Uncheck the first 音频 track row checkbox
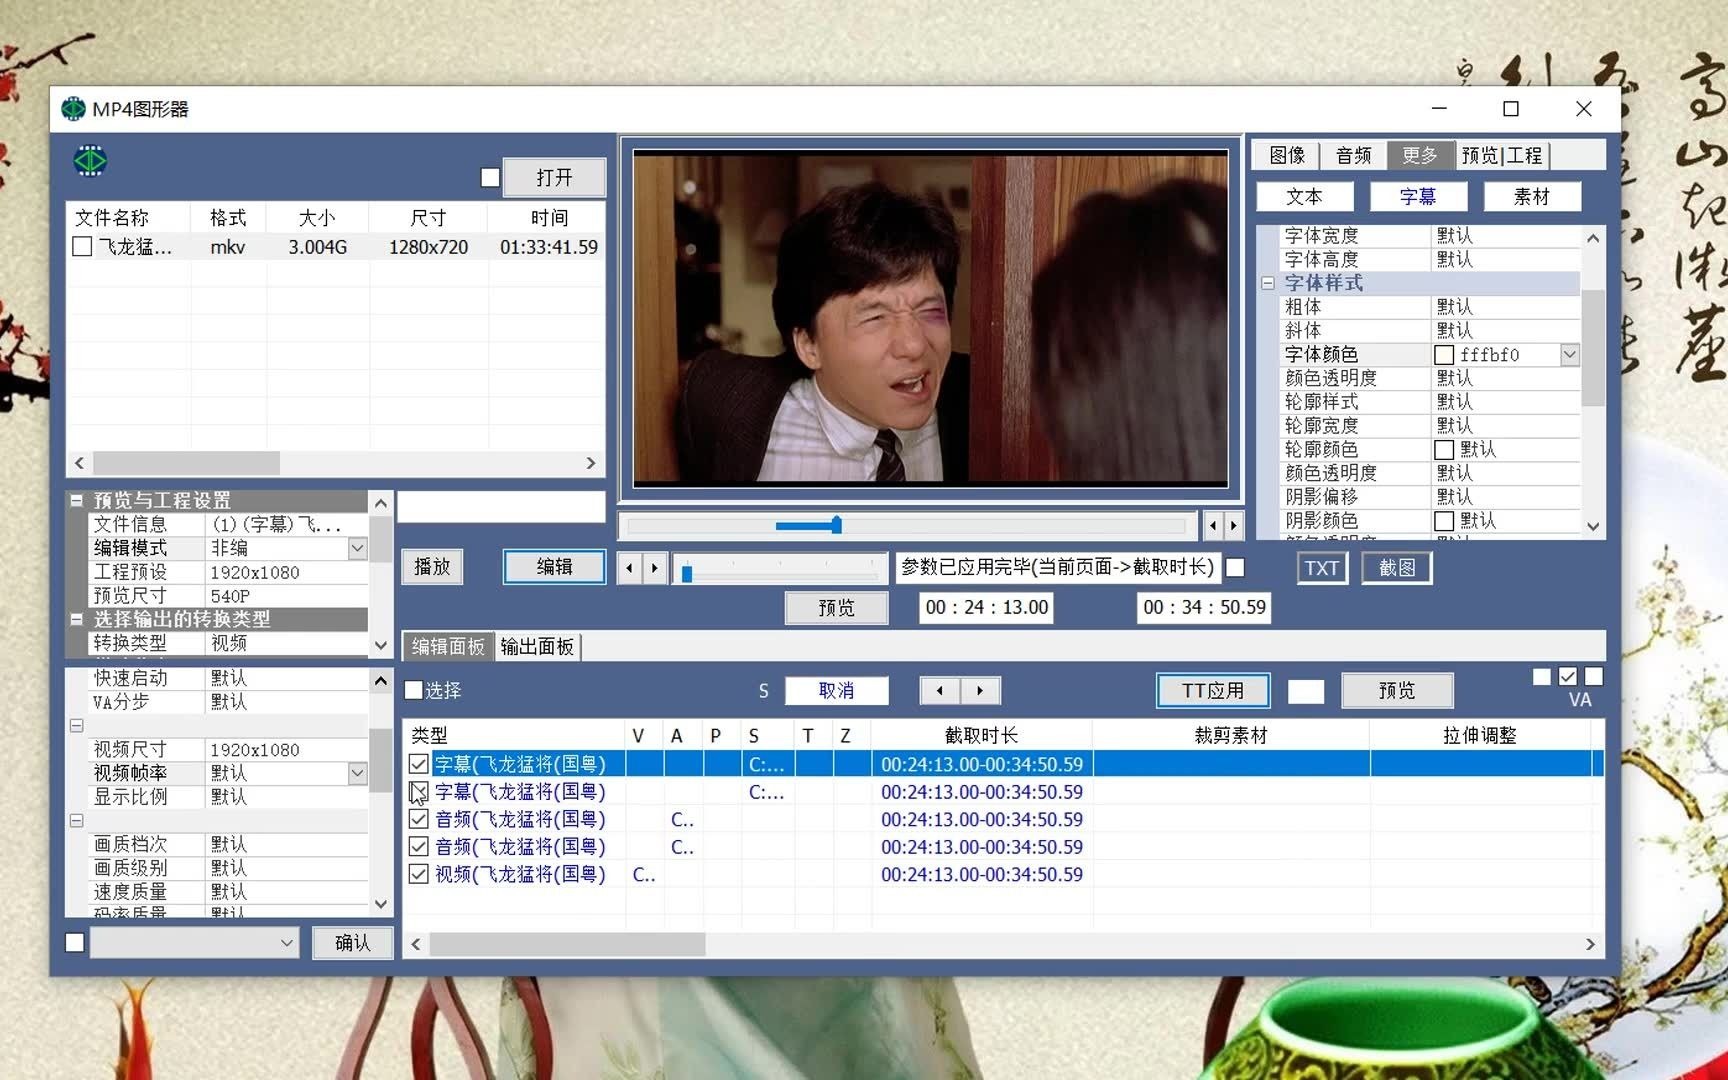The image size is (1728, 1080). [x=419, y=819]
